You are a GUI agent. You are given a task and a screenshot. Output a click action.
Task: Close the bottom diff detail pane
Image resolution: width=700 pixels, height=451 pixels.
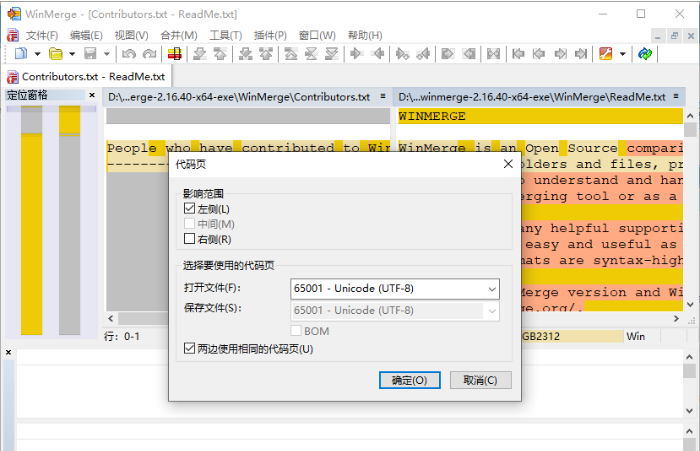8,352
